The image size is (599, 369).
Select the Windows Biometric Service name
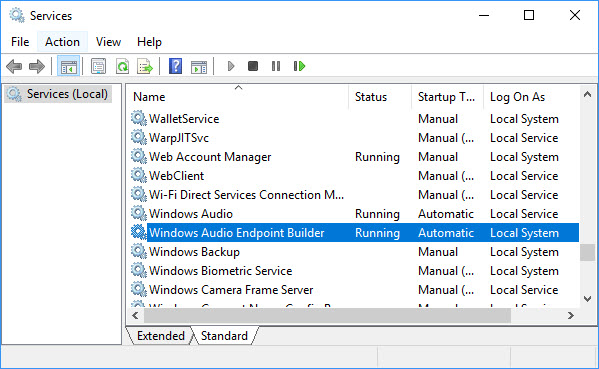220,271
